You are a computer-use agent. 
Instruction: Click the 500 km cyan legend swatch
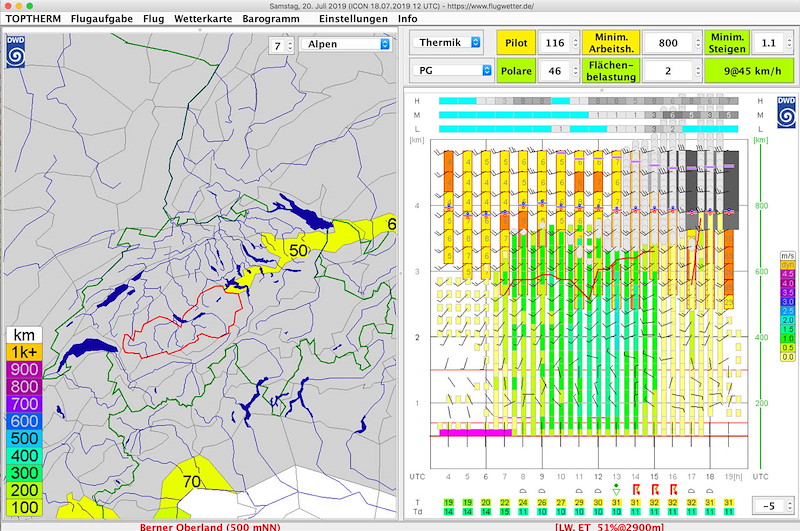coord(25,437)
